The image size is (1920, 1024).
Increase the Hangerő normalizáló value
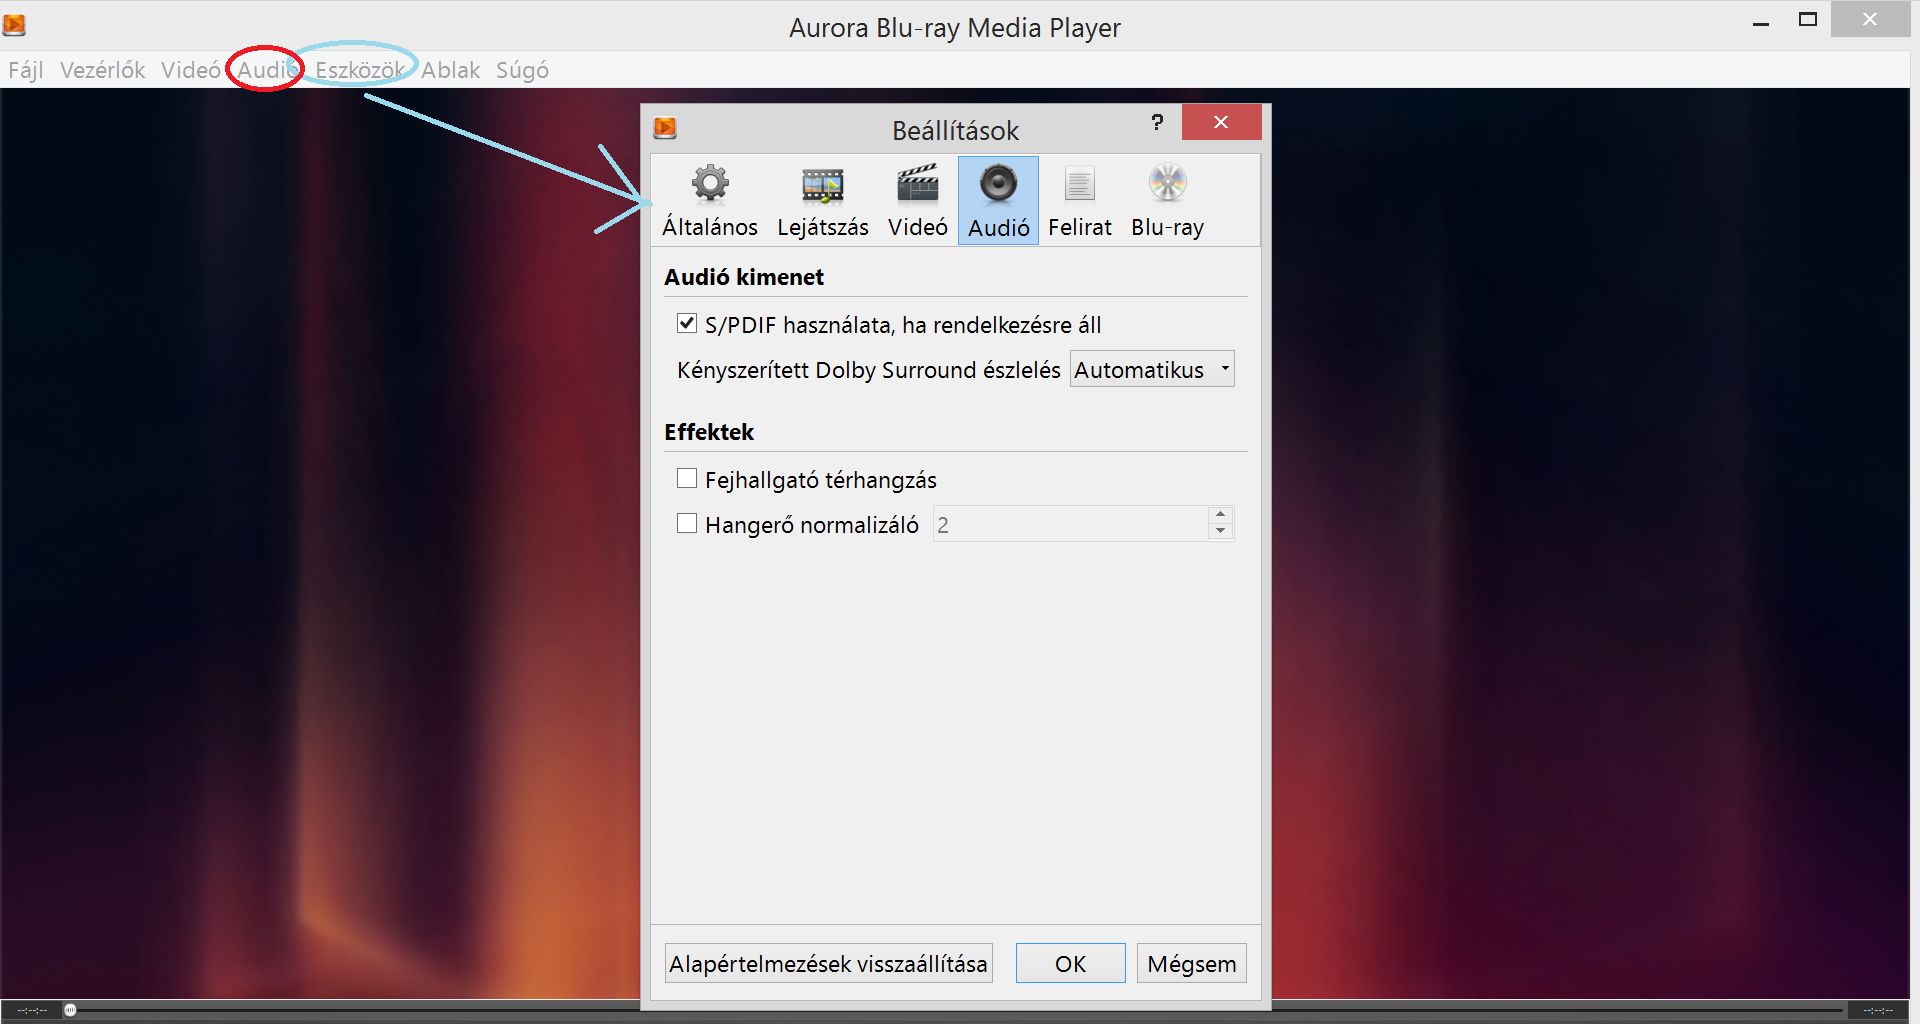pyautogui.click(x=1220, y=514)
